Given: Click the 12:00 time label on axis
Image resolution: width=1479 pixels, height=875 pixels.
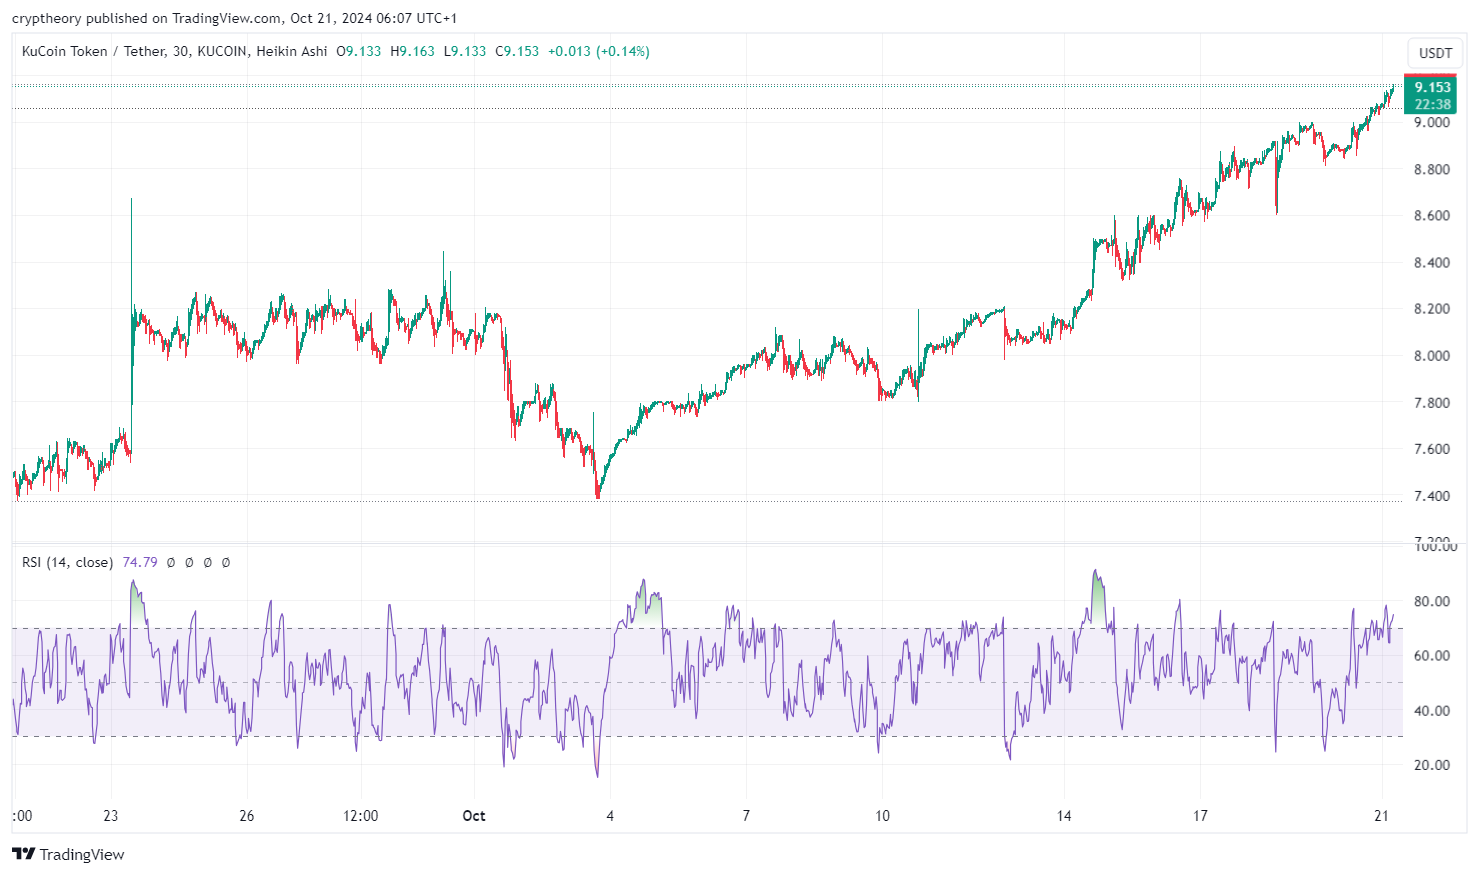Looking at the screenshot, I should click(x=360, y=816).
